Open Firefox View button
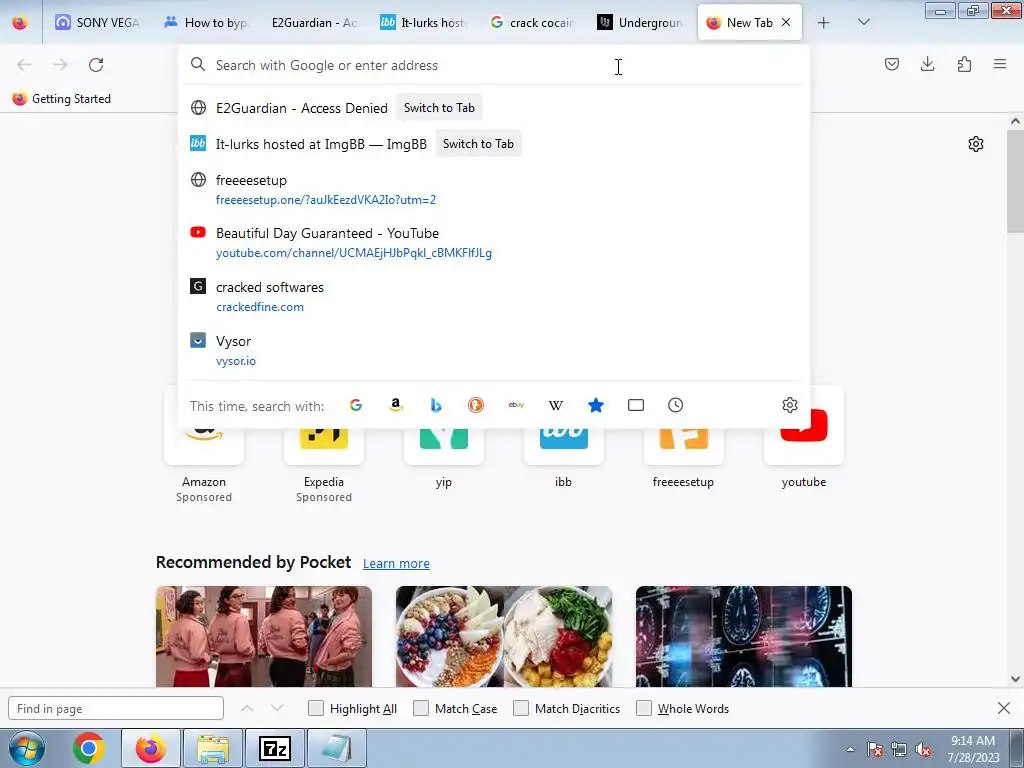This screenshot has width=1024, height=768. click(20, 22)
